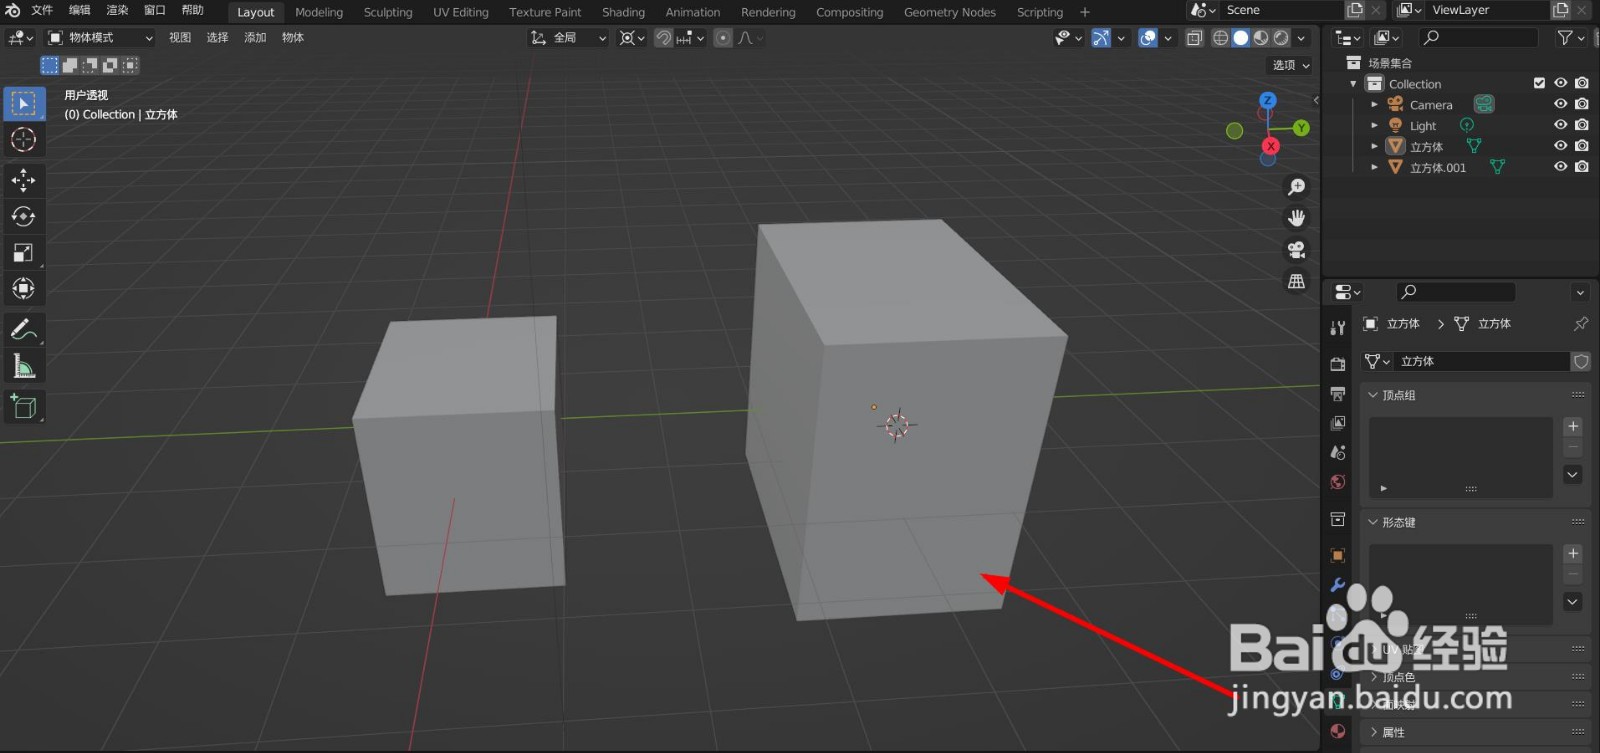Select the Rotate tool

[x=24, y=216]
